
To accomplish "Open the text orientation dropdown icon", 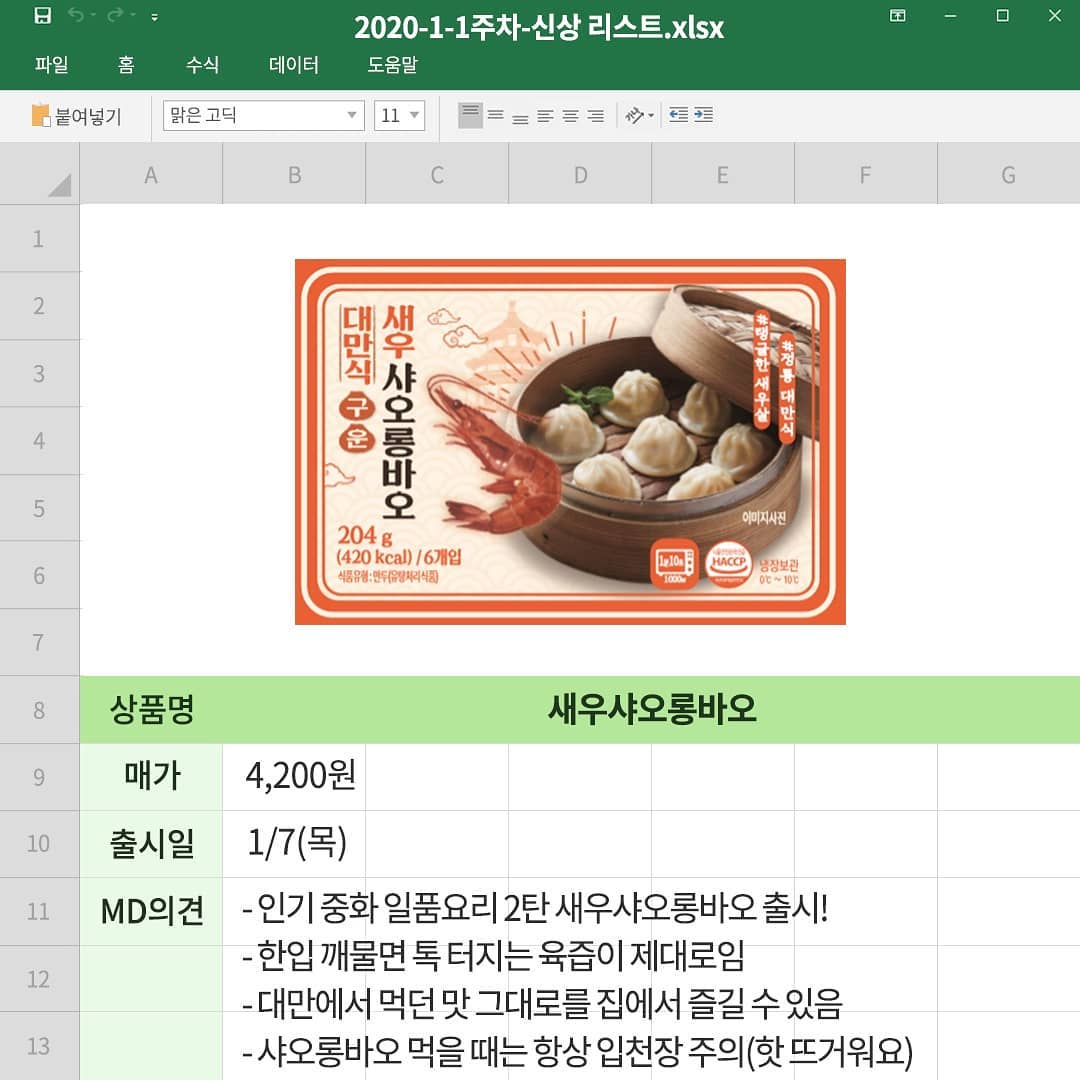I will coord(639,115).
